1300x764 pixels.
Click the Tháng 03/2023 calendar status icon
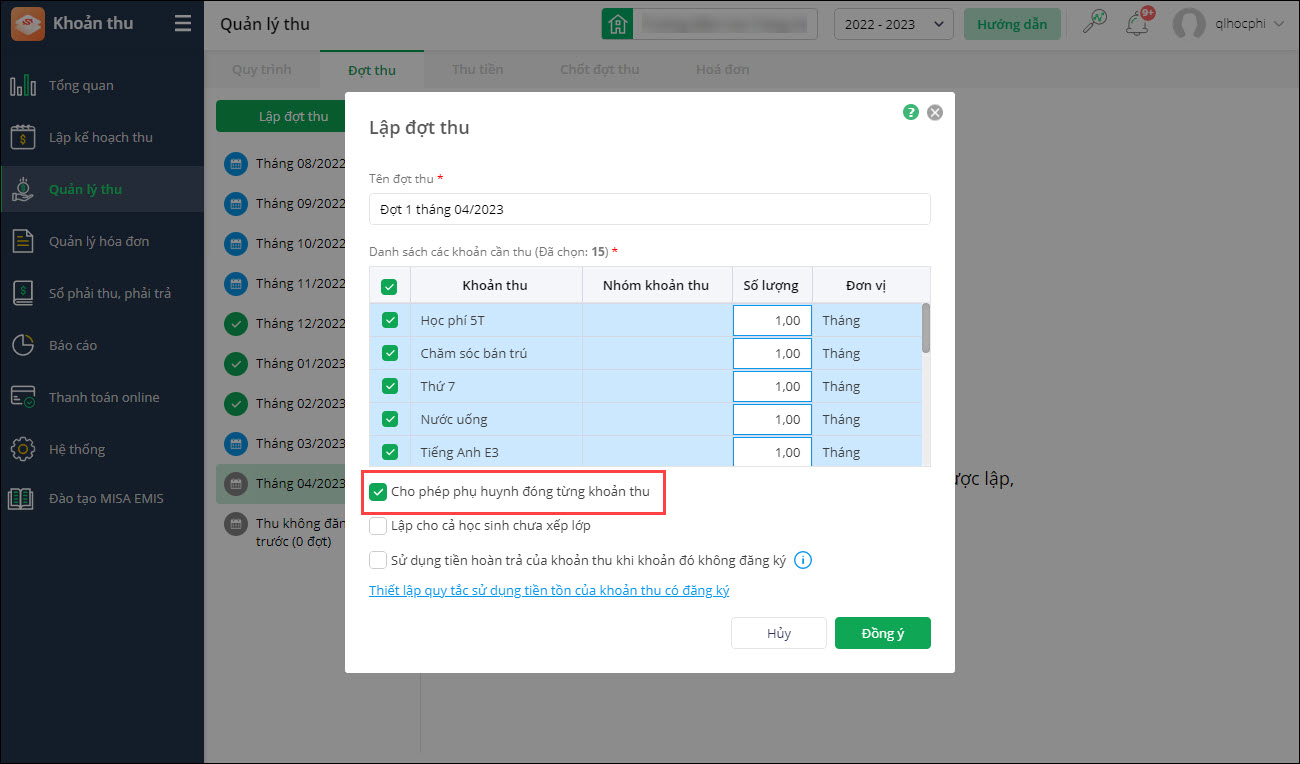(235, 443)
